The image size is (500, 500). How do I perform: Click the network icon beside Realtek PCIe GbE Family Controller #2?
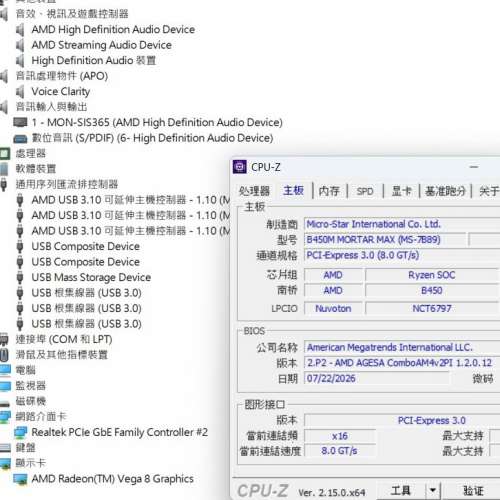(x=20, y=432)
